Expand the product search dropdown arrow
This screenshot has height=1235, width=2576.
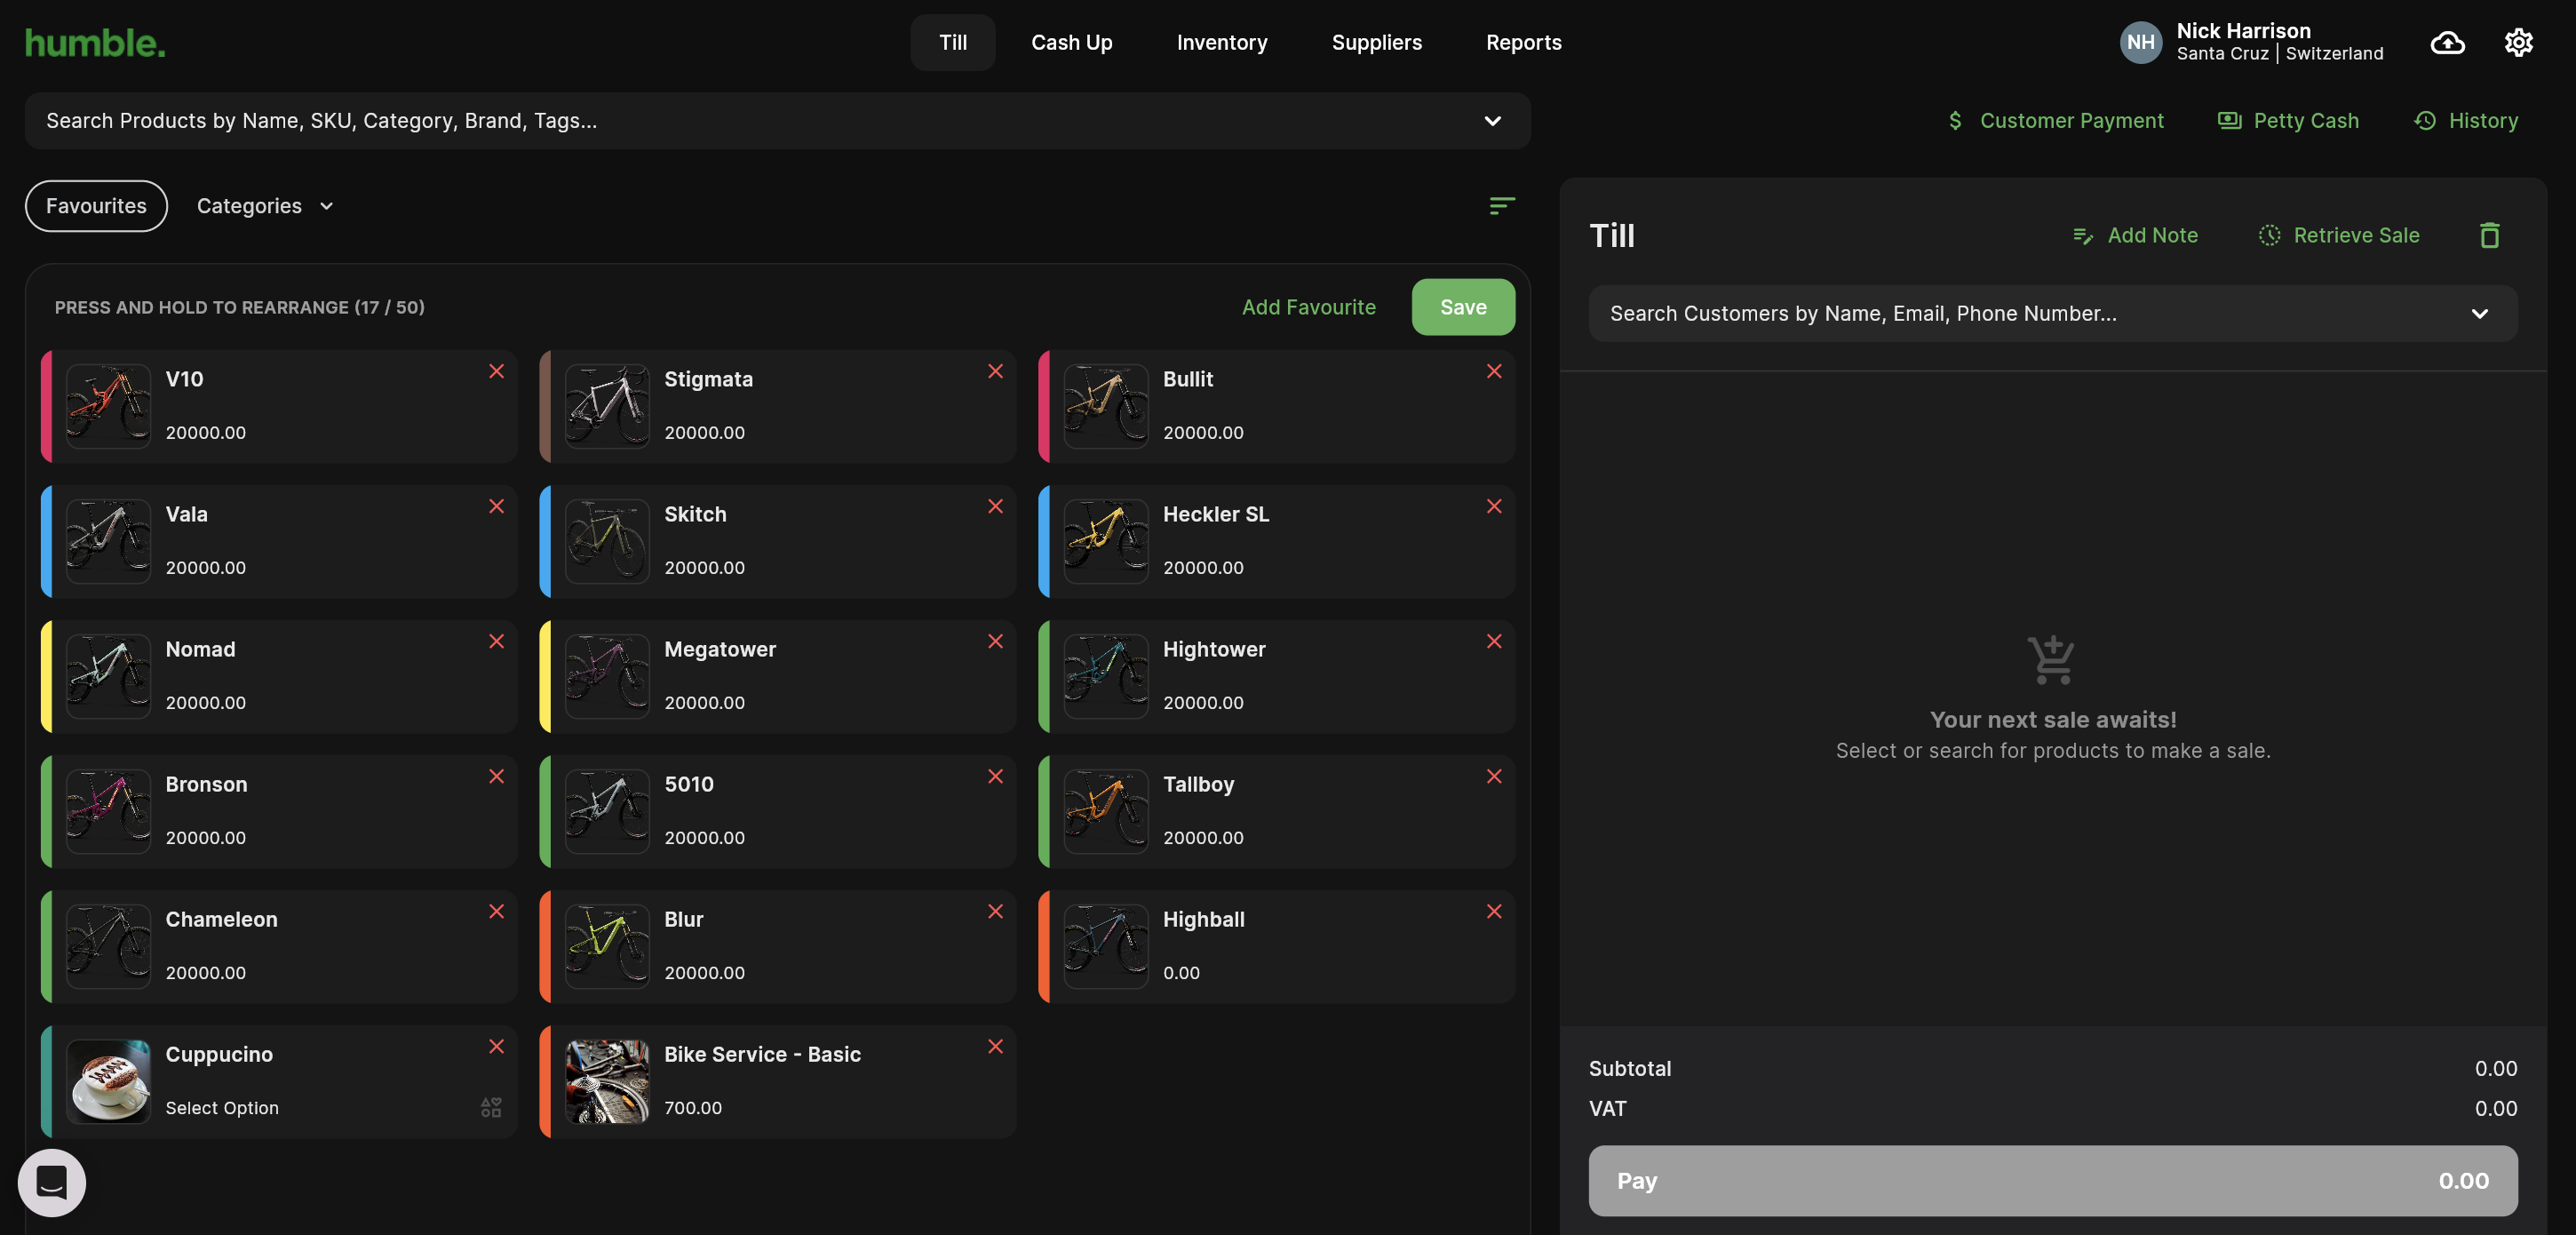point(1492,121)
